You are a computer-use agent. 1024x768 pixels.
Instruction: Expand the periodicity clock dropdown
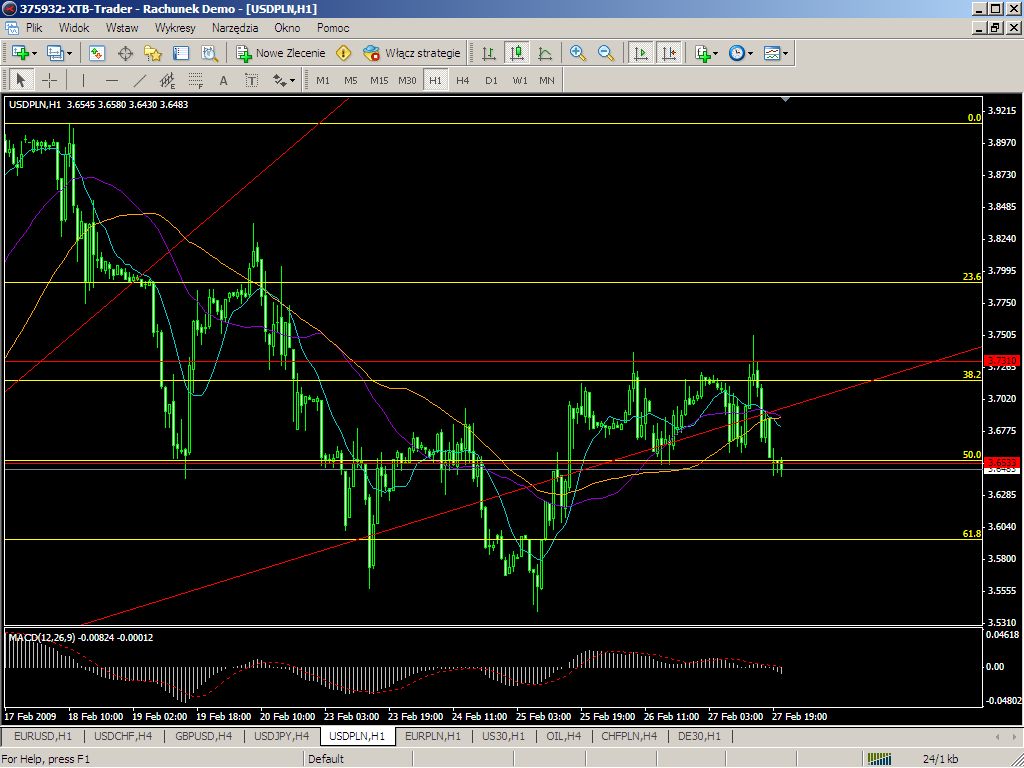coord(741,53)
